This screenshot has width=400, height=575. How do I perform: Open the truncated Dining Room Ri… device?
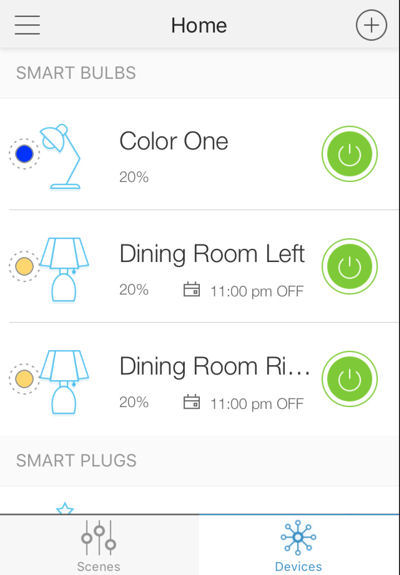pyautogui.click(x=215, y=366)
